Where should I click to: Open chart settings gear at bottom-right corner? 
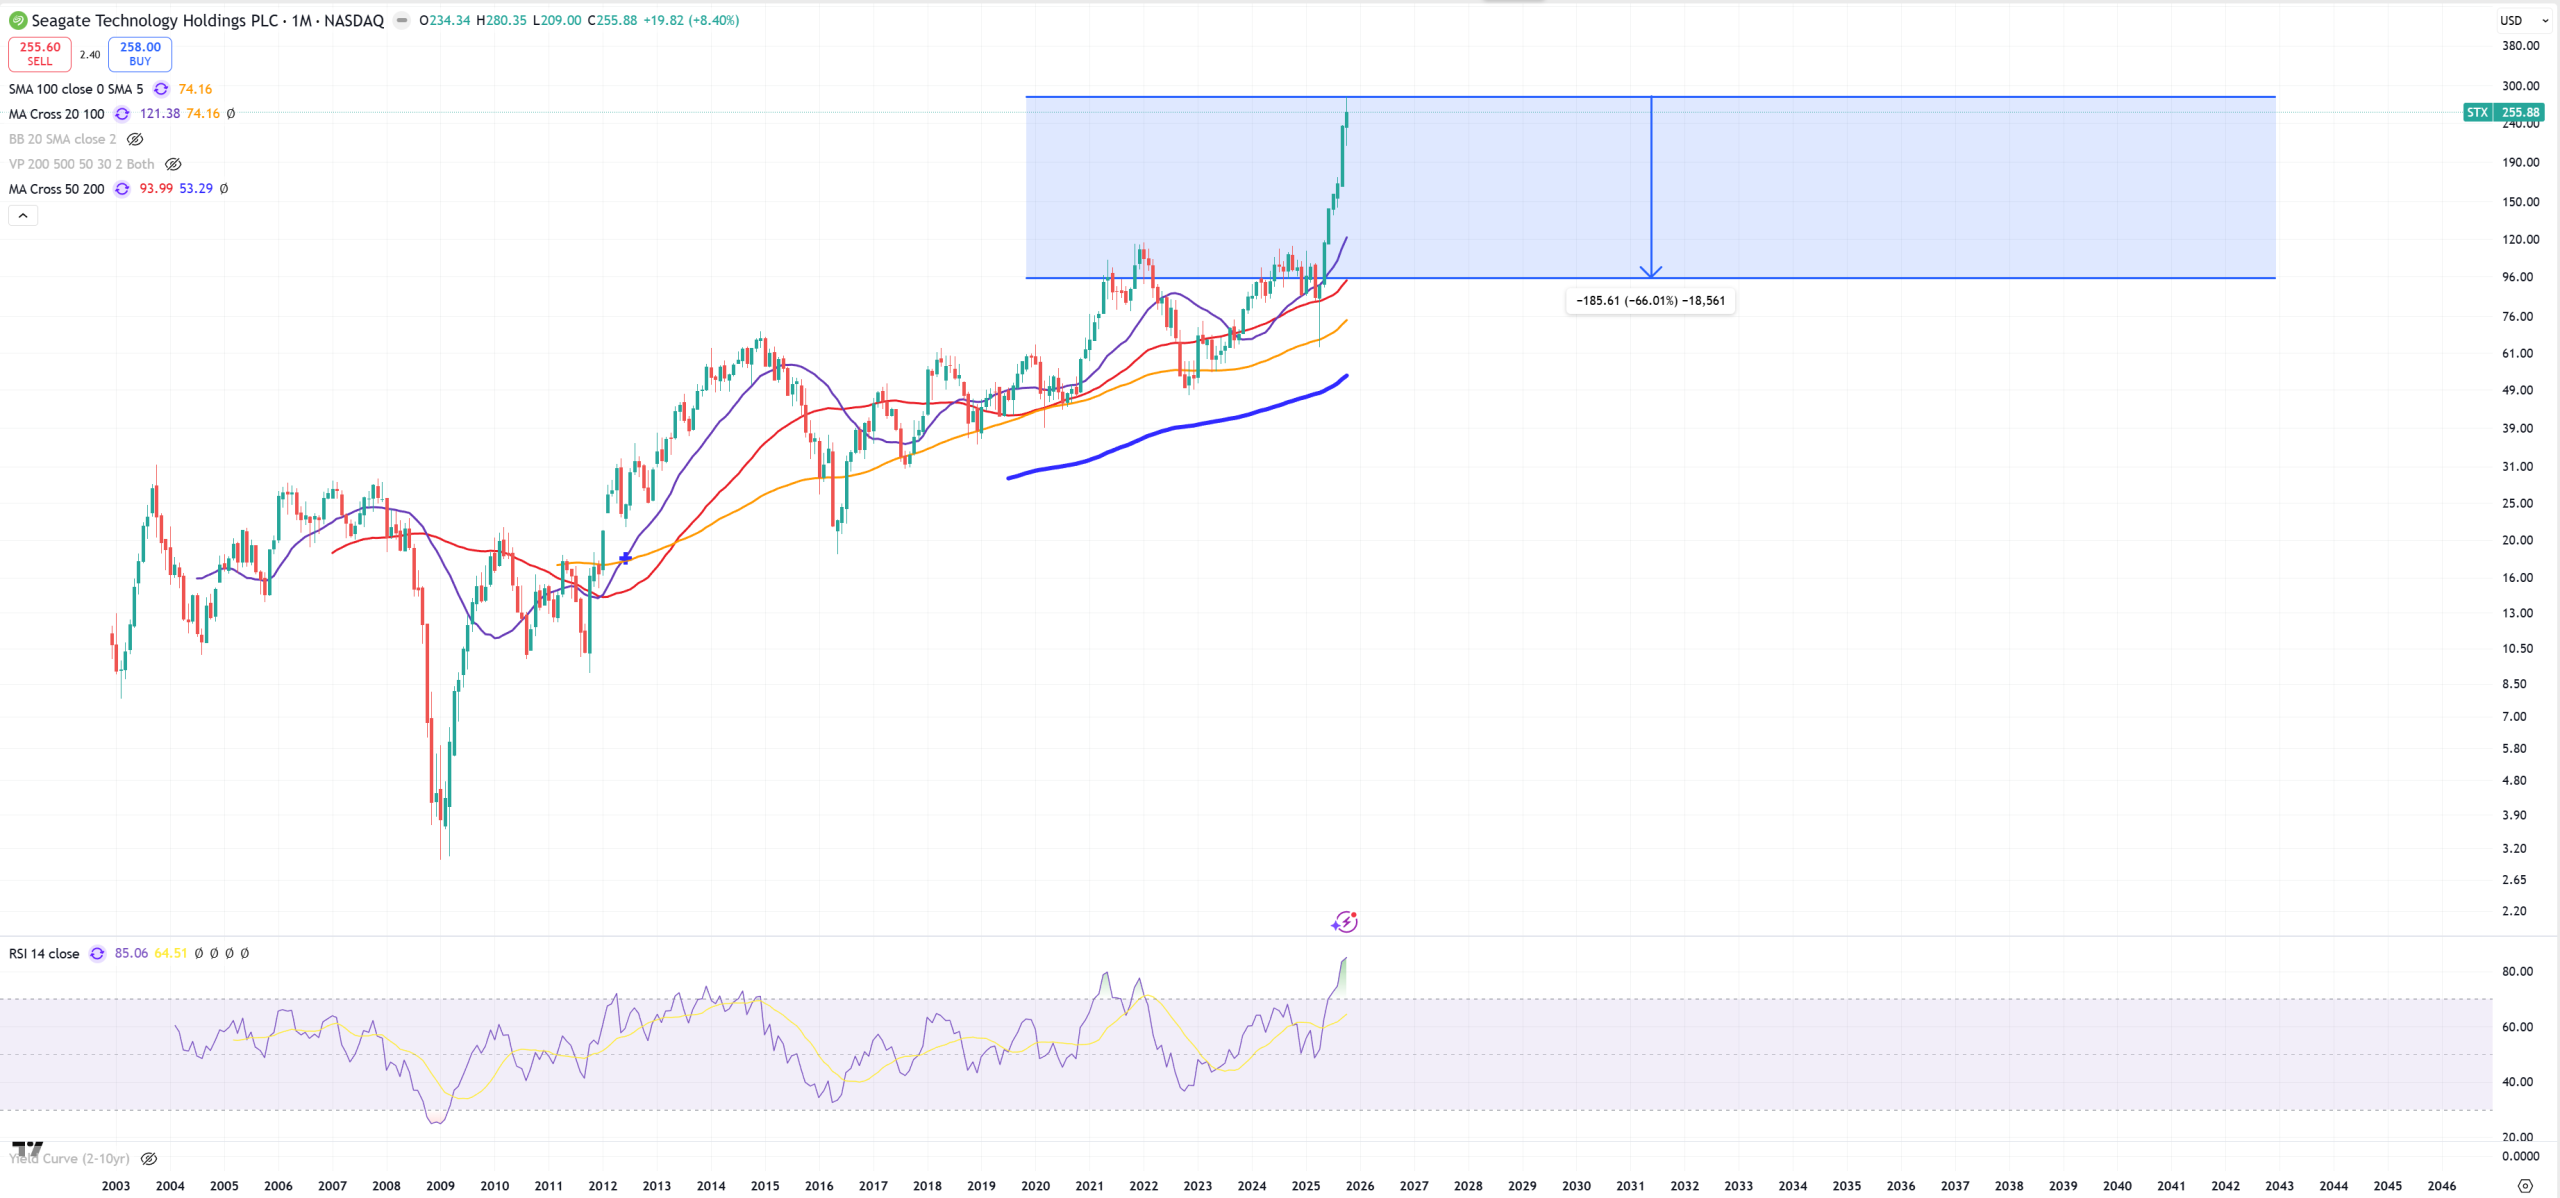click(x=2524, y=1186)
